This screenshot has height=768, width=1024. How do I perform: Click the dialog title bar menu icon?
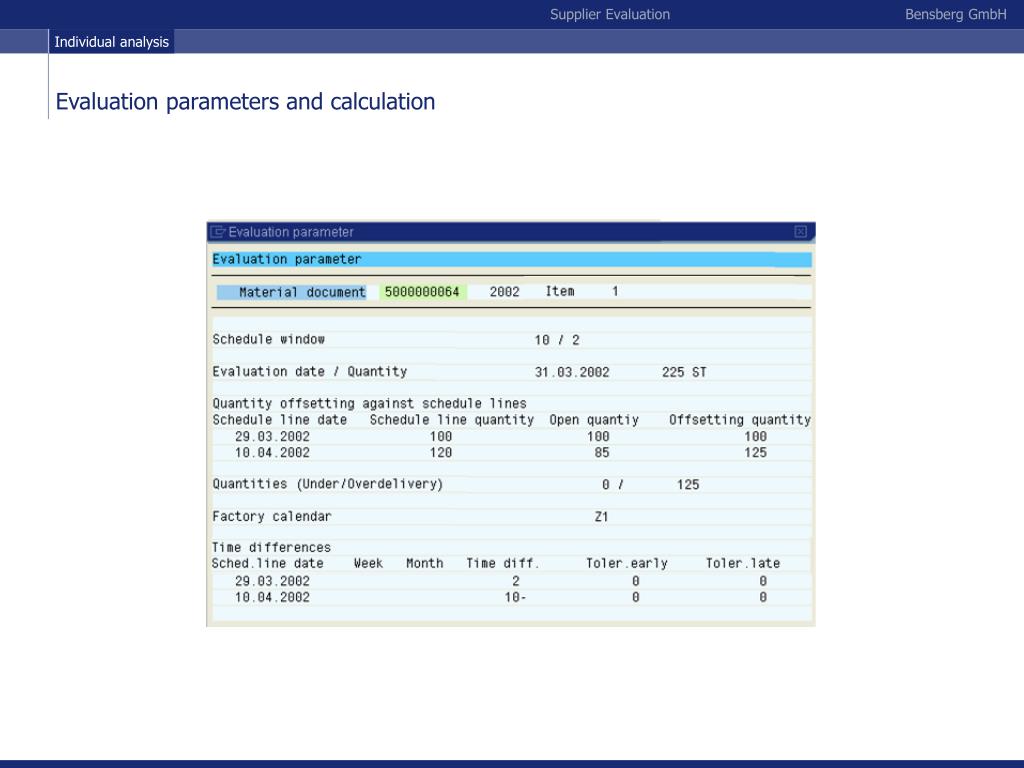coord(217,232)
